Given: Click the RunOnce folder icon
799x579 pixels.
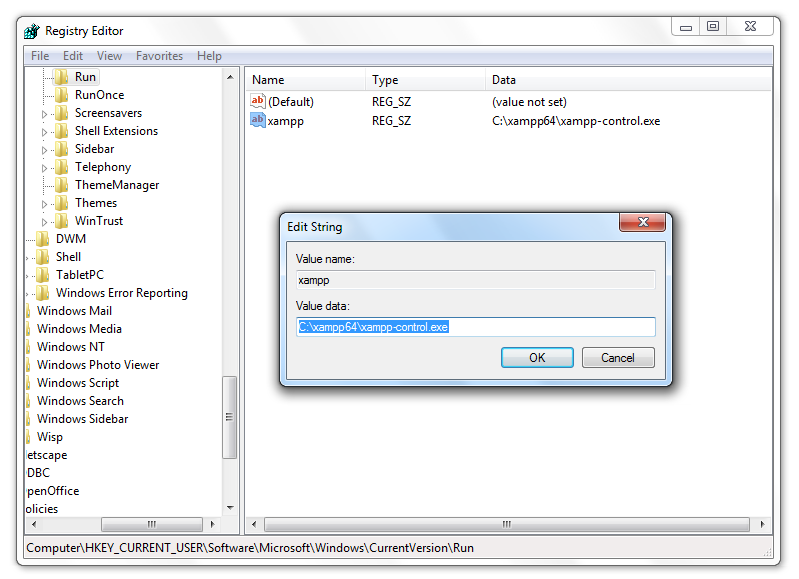Looking at the screenshot, I should tap(61, 95).
